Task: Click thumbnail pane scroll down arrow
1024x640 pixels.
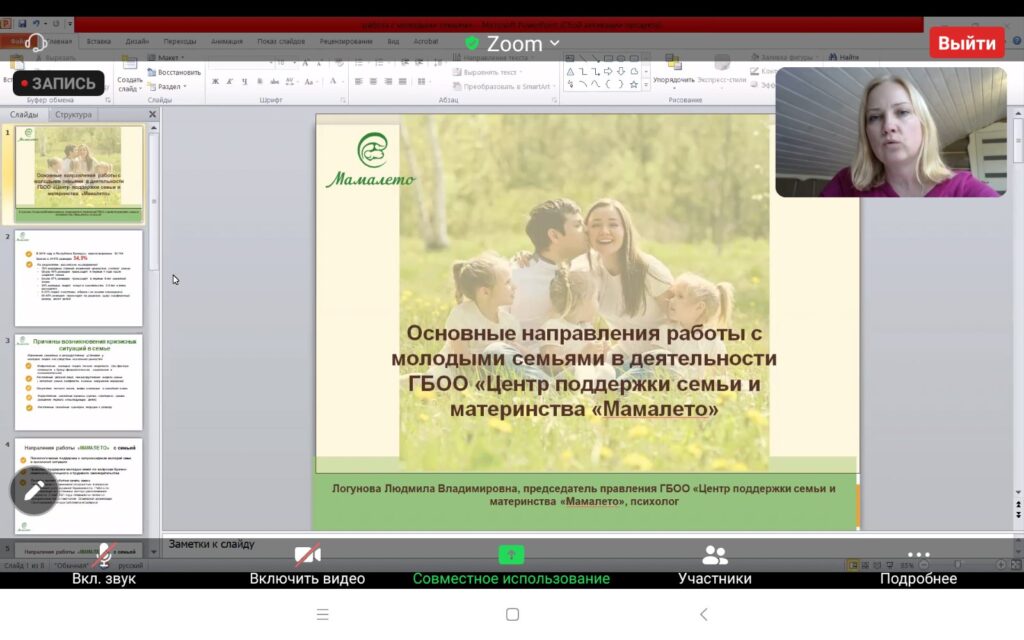Action: coord(154,552)
